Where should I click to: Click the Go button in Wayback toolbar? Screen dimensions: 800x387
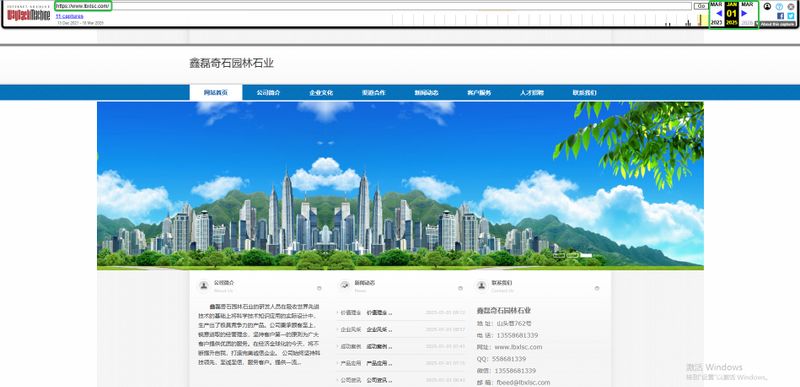(x=701, y=6)
